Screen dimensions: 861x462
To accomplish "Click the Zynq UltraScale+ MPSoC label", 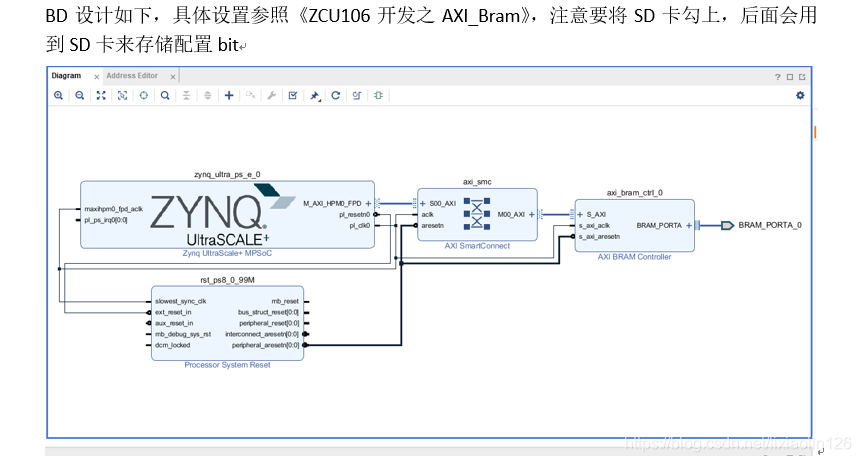I will click(x=227, y=253).
